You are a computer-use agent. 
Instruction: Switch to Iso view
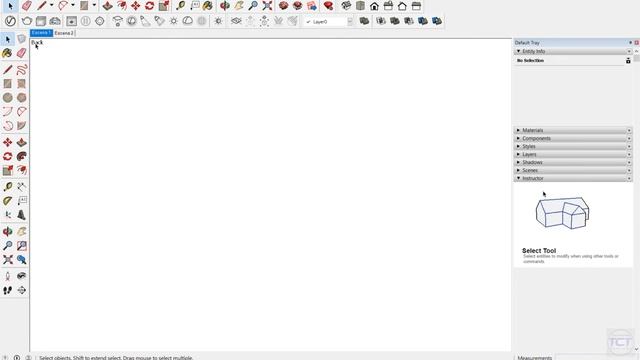(346, 6)
